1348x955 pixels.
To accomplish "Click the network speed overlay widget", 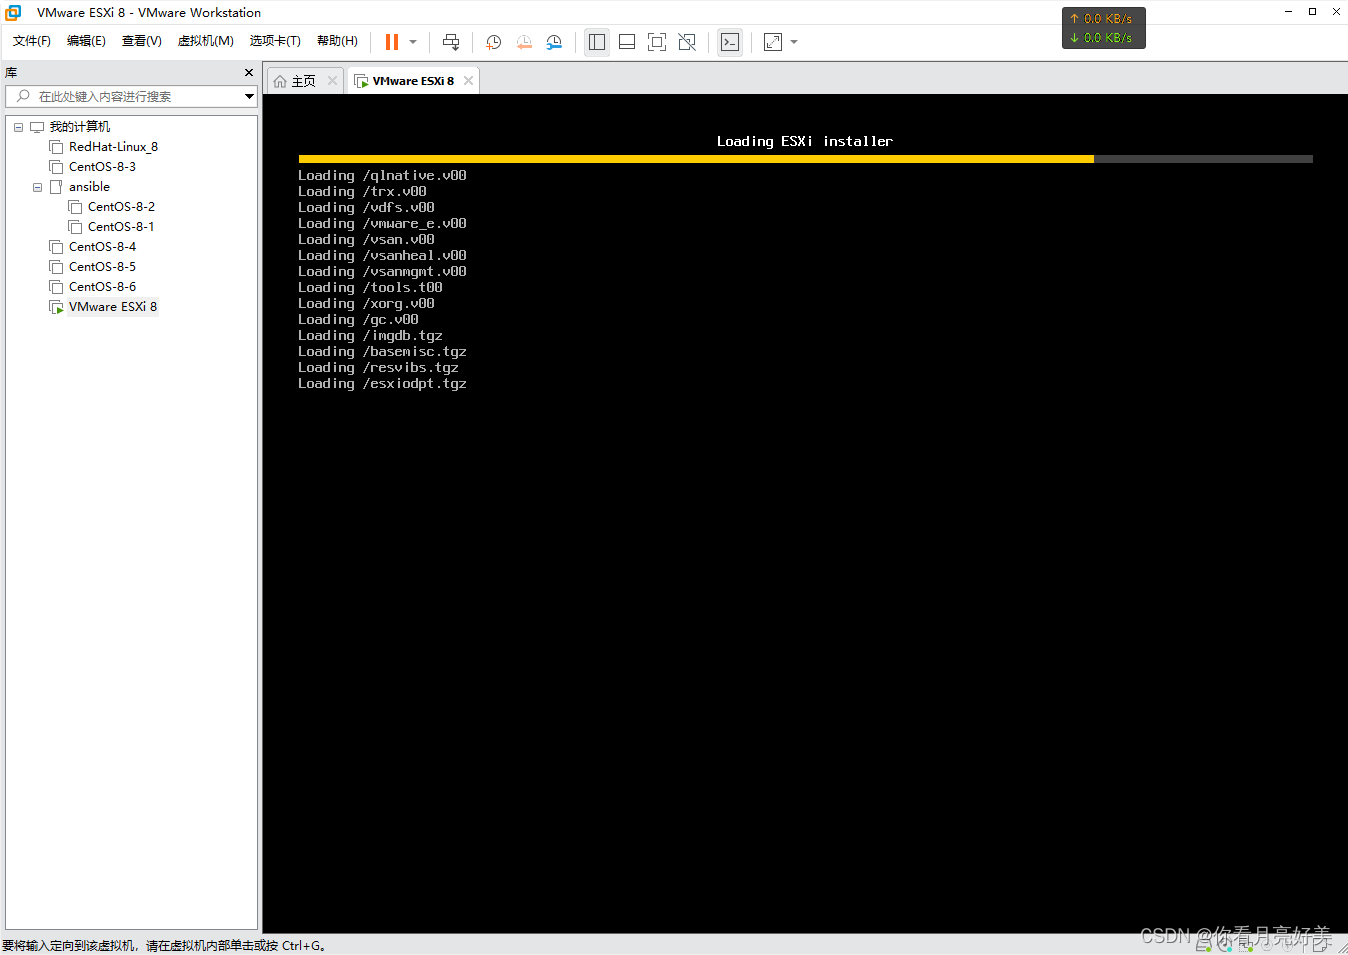I will 1103,28.
